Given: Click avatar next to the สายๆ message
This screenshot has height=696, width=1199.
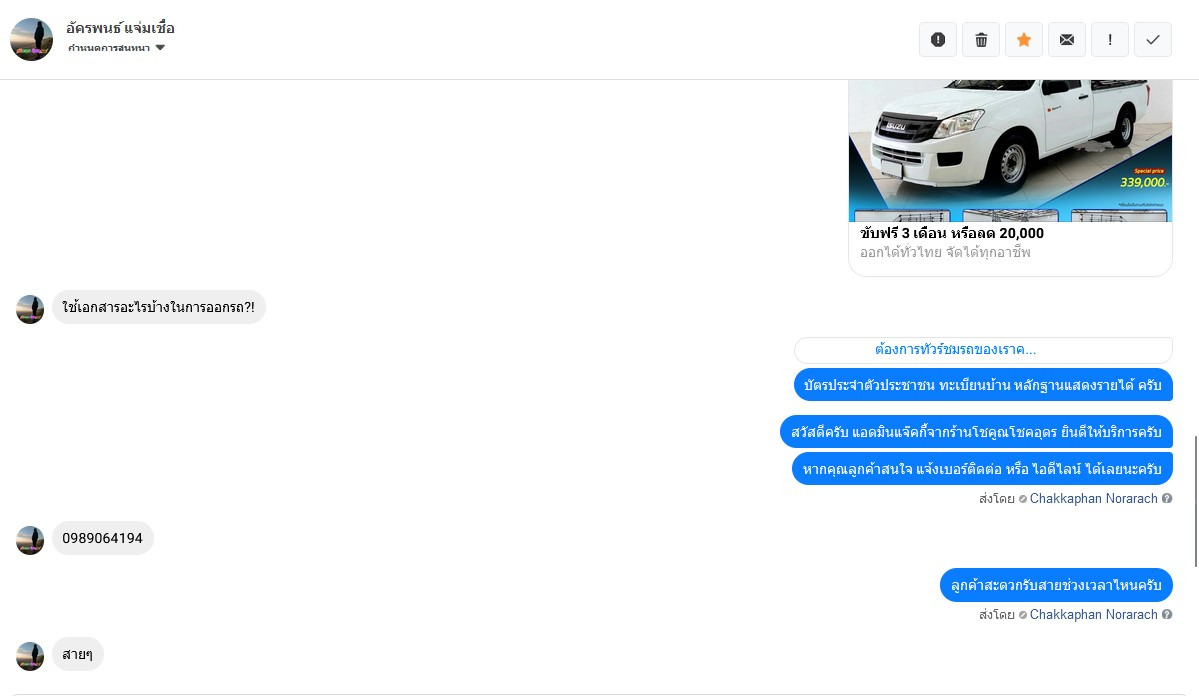Looking at the screenshot, I should (30, 656).
